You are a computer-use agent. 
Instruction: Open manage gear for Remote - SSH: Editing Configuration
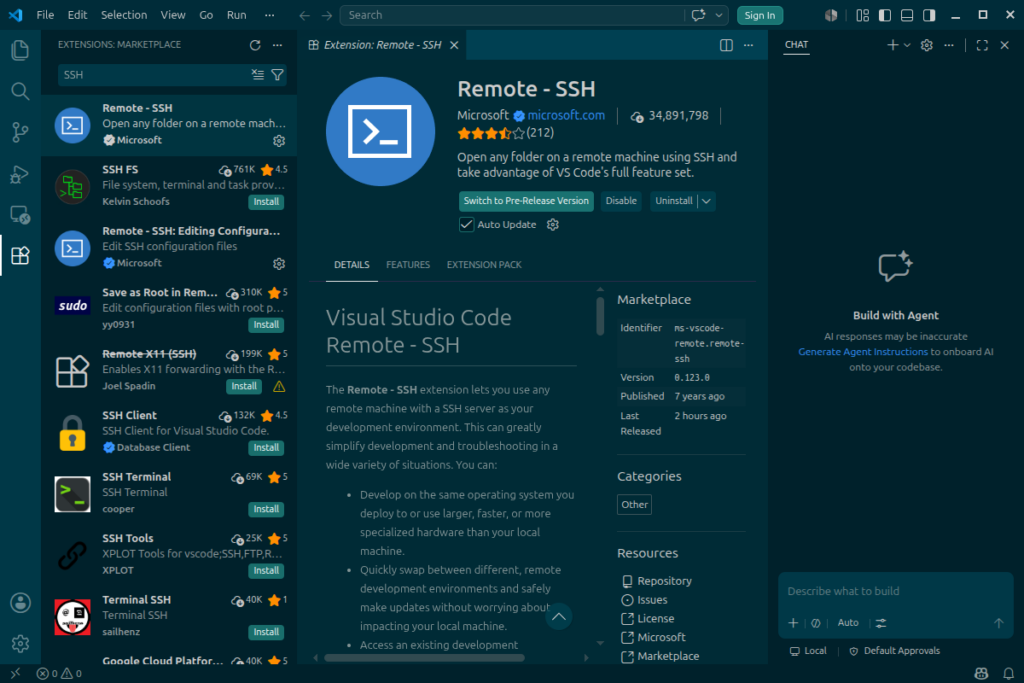(x=279, y=263)
